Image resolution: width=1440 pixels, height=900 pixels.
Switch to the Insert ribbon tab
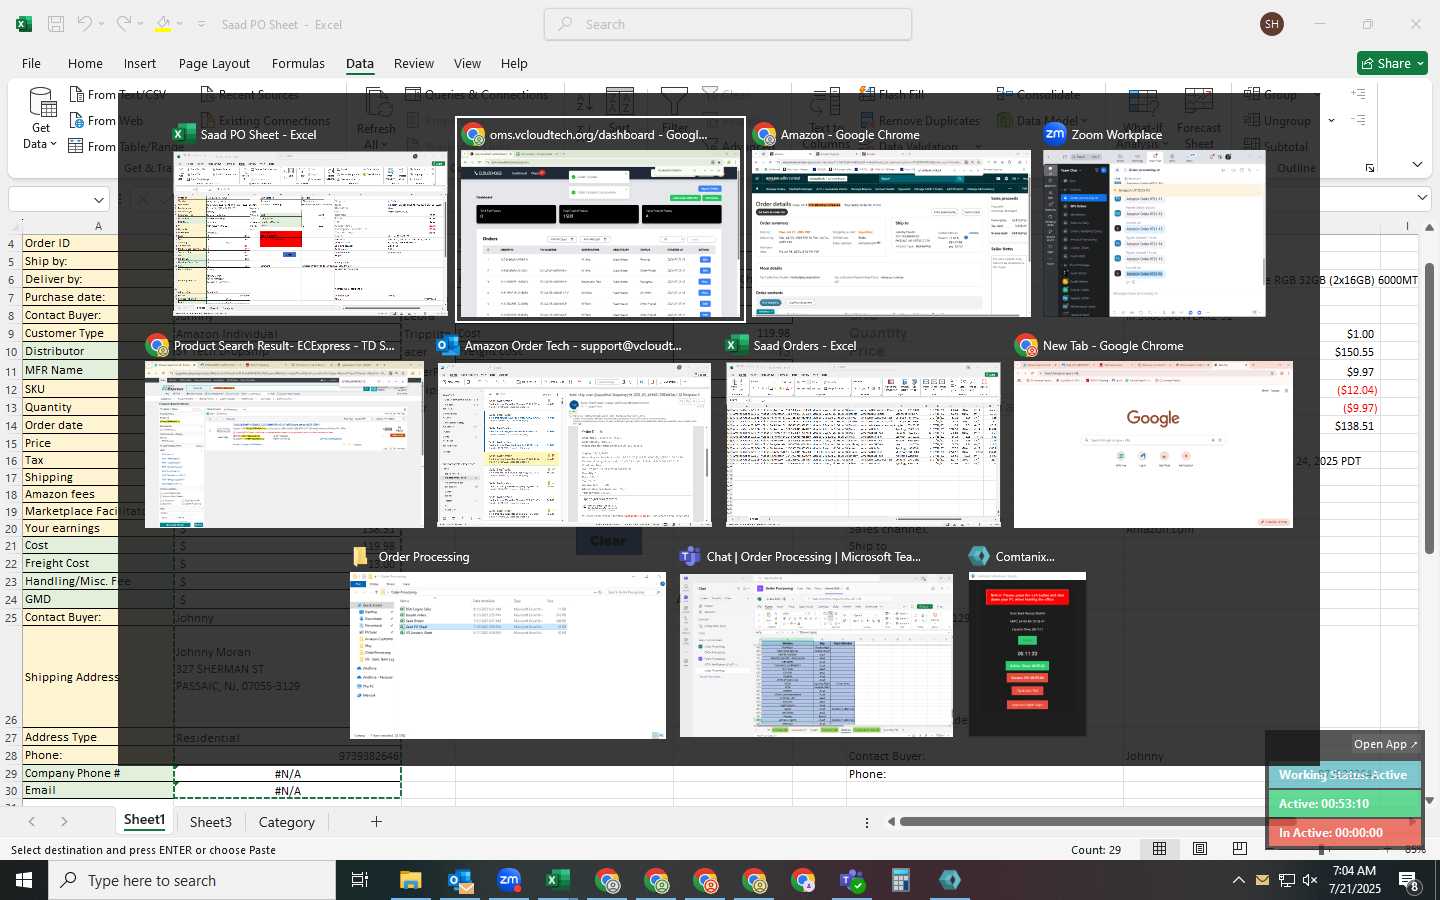click(140, 63)
